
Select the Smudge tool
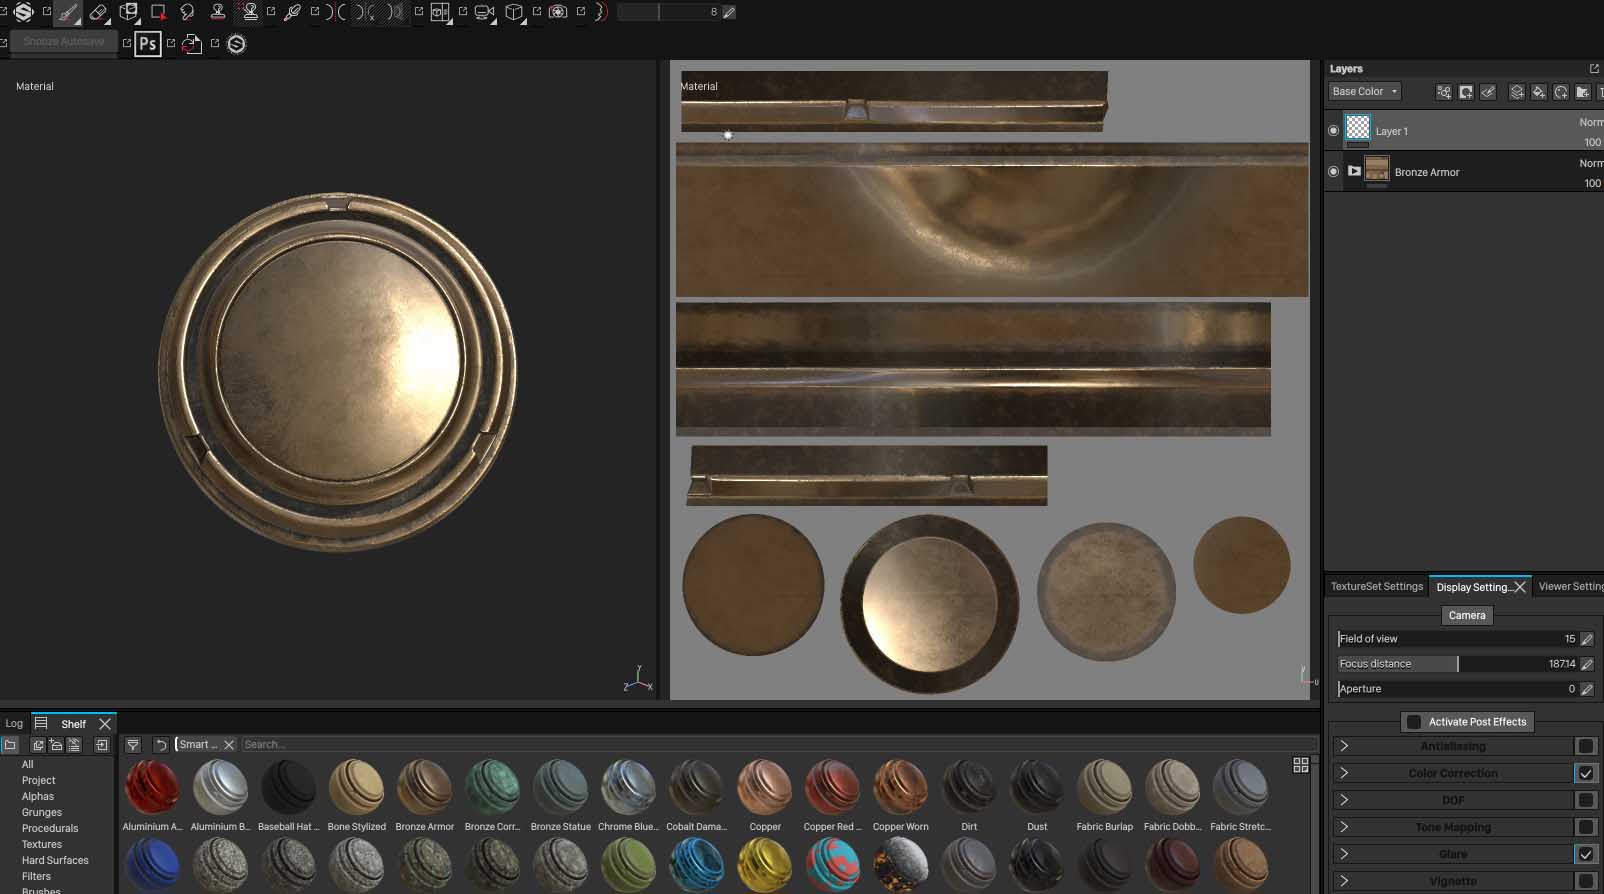point(187,13)
